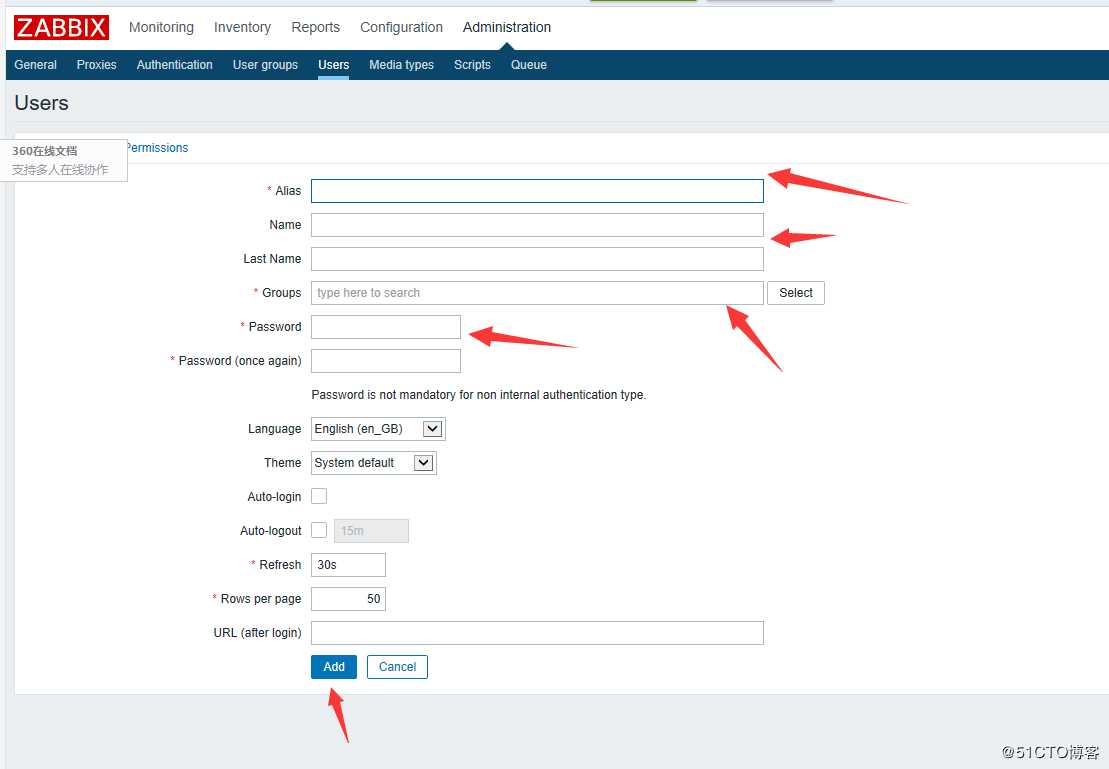Click the Cancel button
1109x769 pixels.
(x=397, y=666)
